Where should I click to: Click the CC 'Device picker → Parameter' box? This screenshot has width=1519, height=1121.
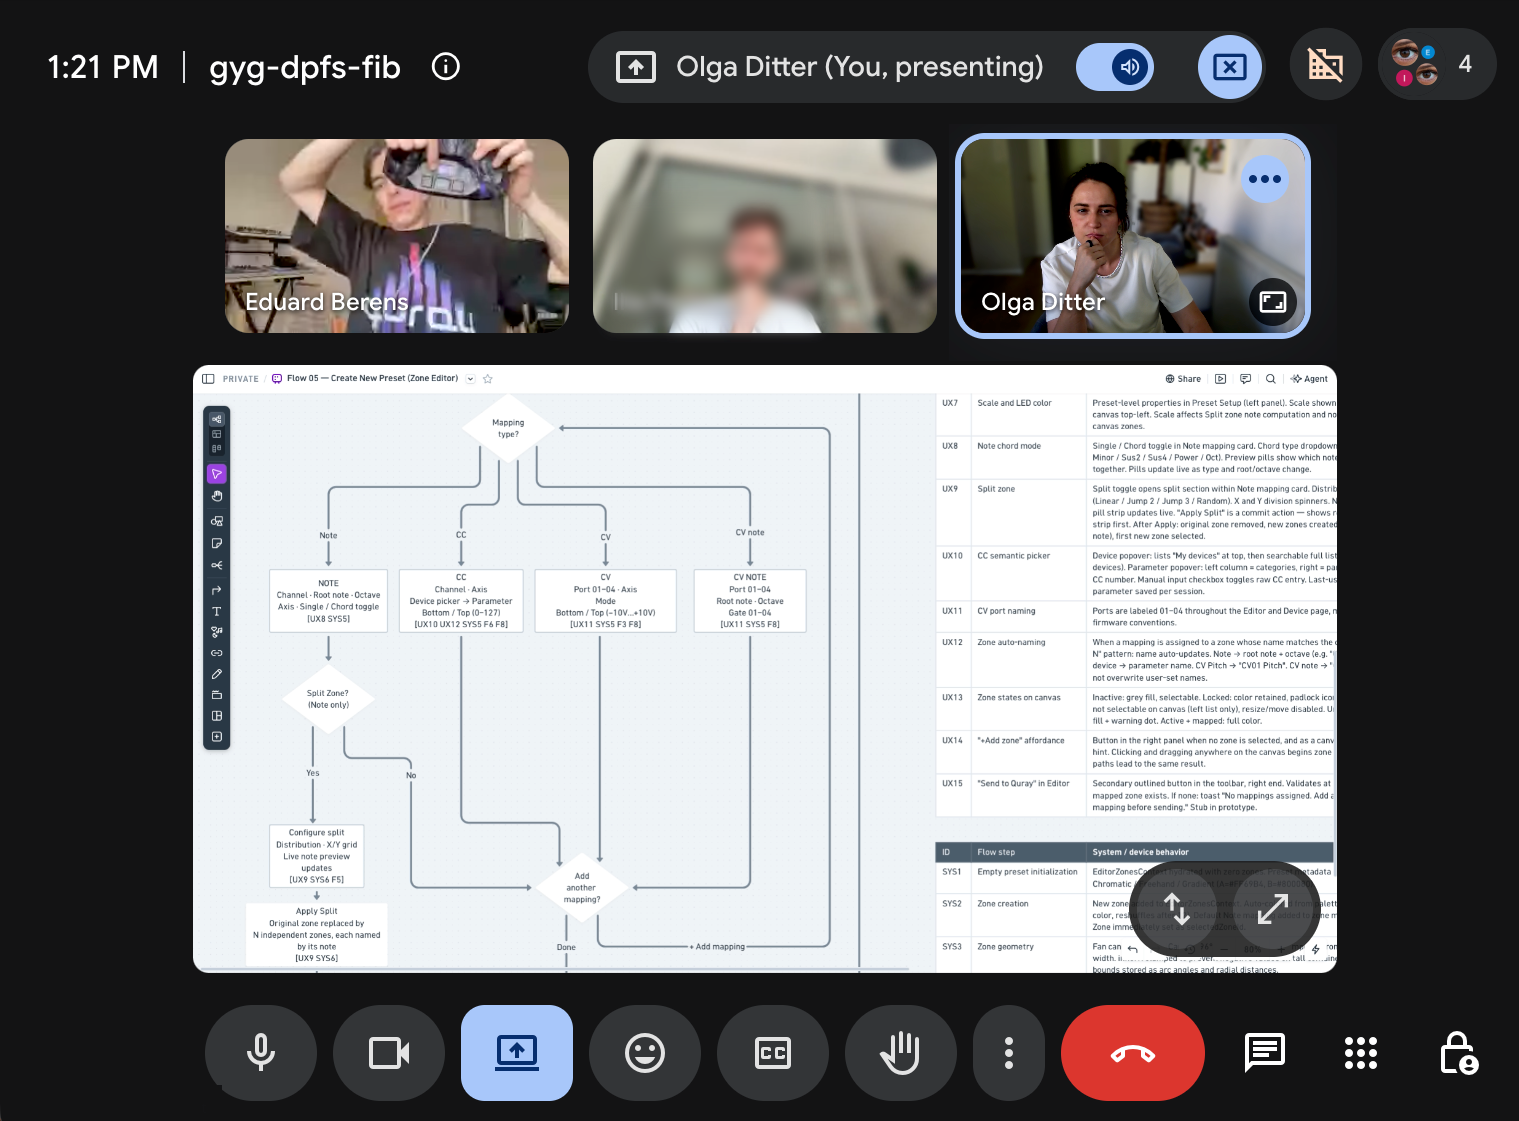click(461, 601)
